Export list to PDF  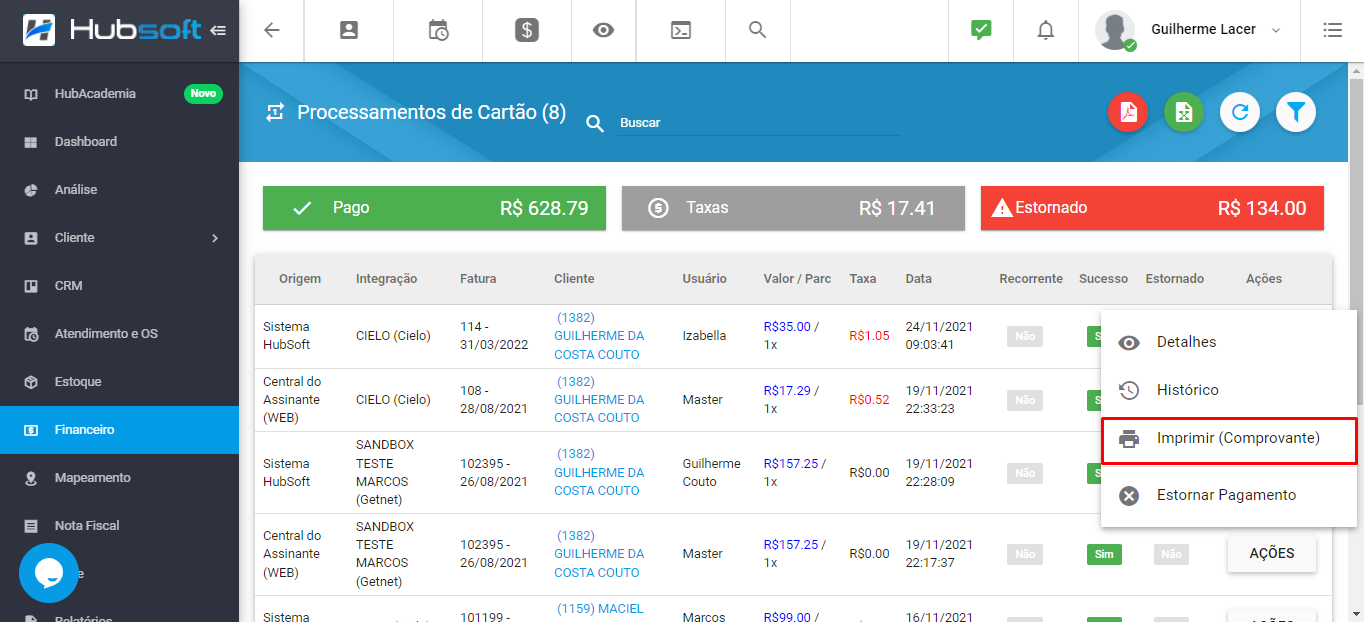coord(1128,112)
